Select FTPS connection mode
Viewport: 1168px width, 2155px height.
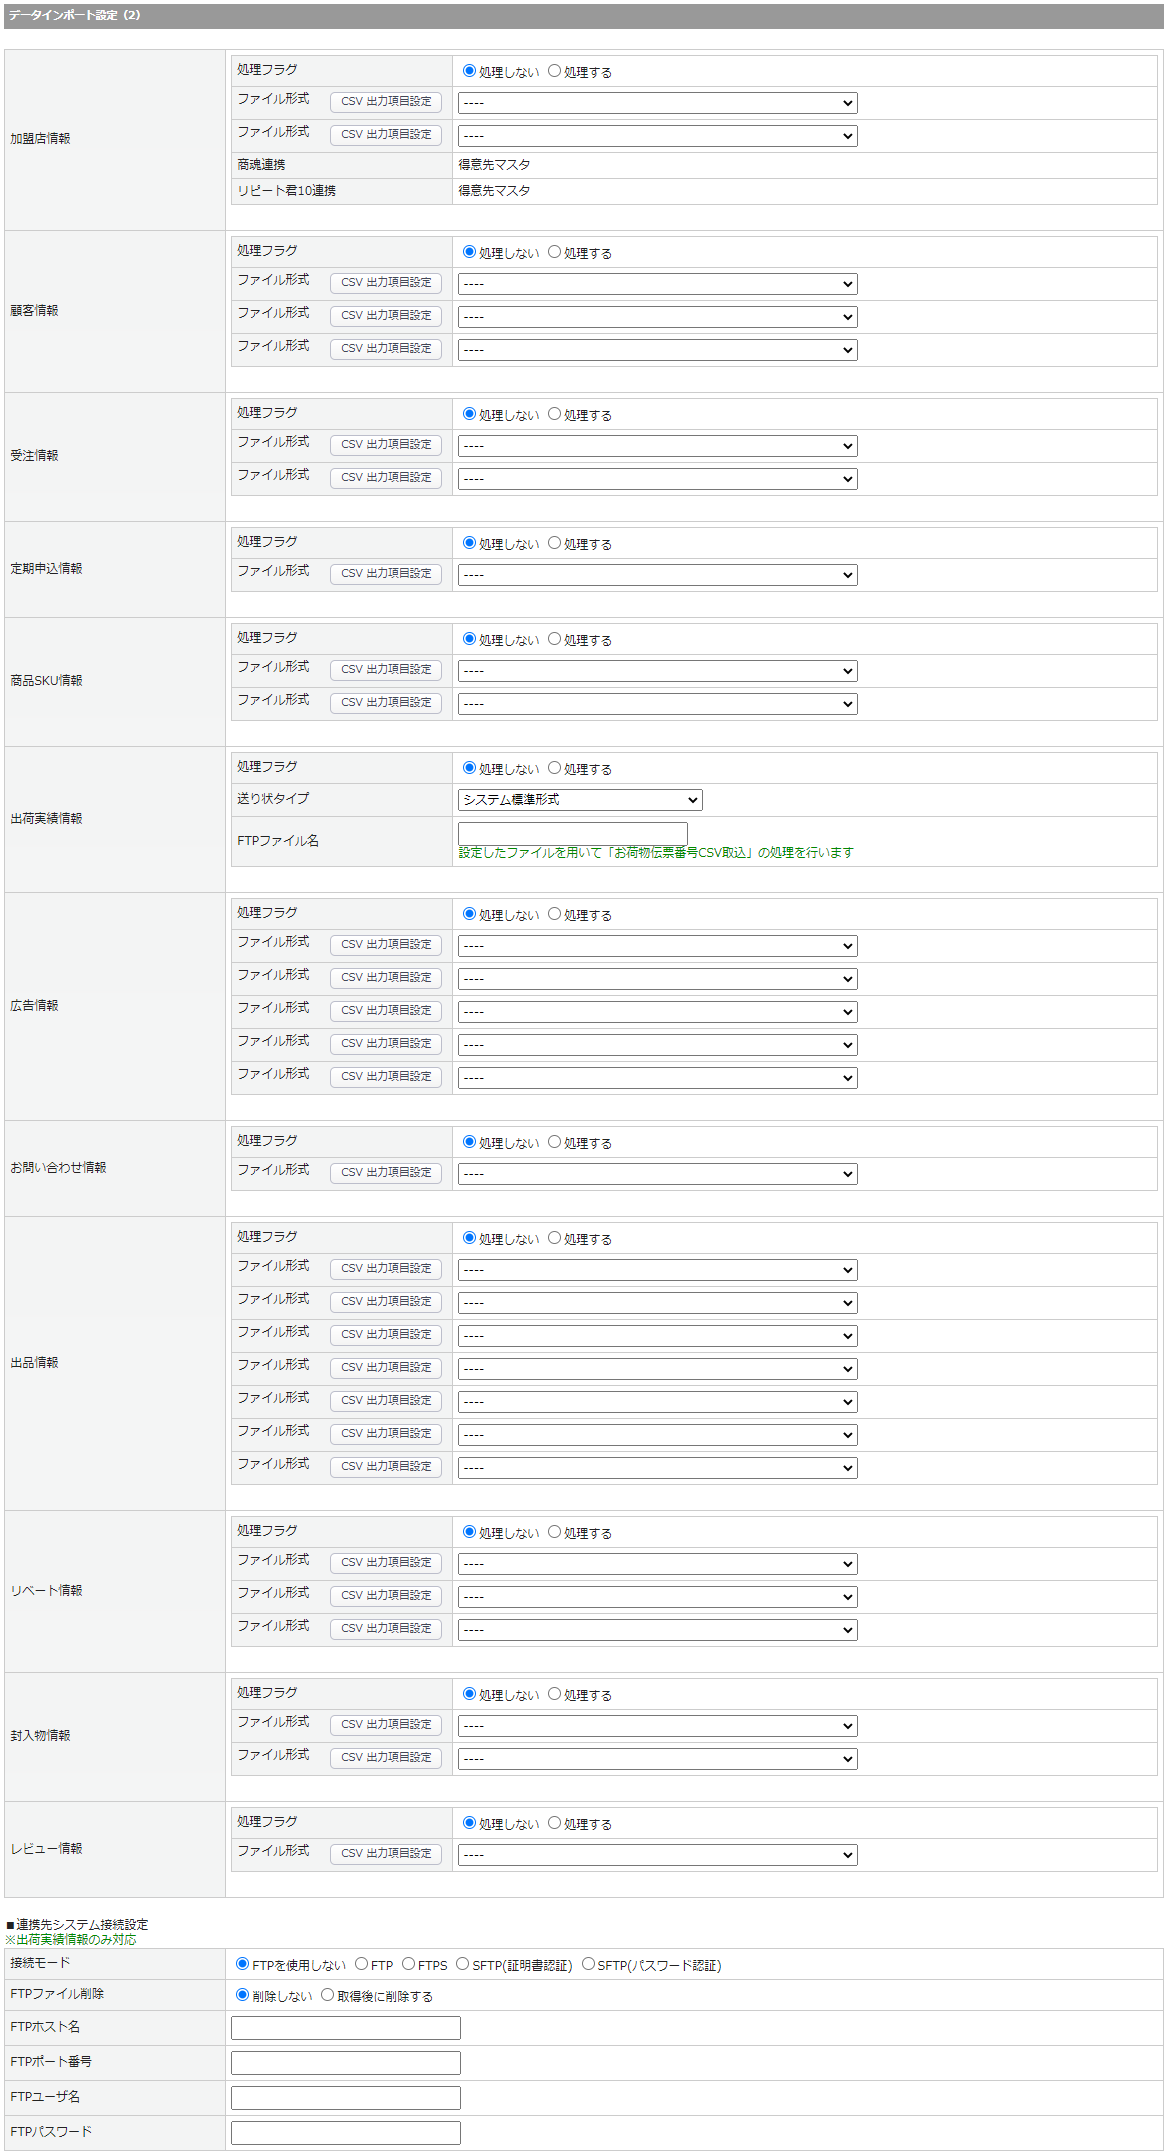(x=408, y=1964)
